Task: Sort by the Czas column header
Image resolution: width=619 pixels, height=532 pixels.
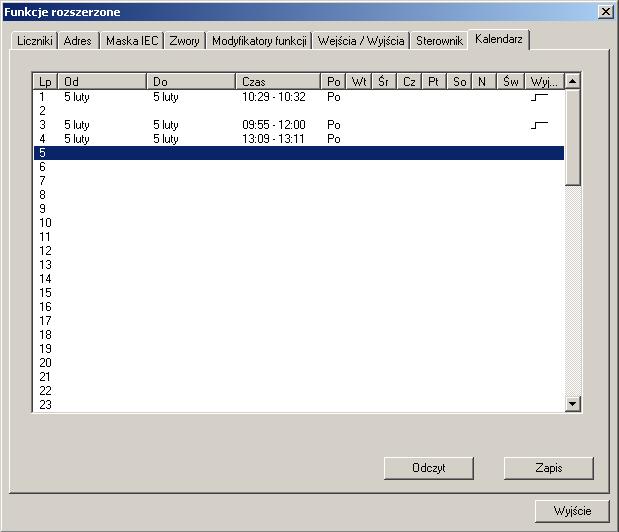Action: click(x=278, y=82)
